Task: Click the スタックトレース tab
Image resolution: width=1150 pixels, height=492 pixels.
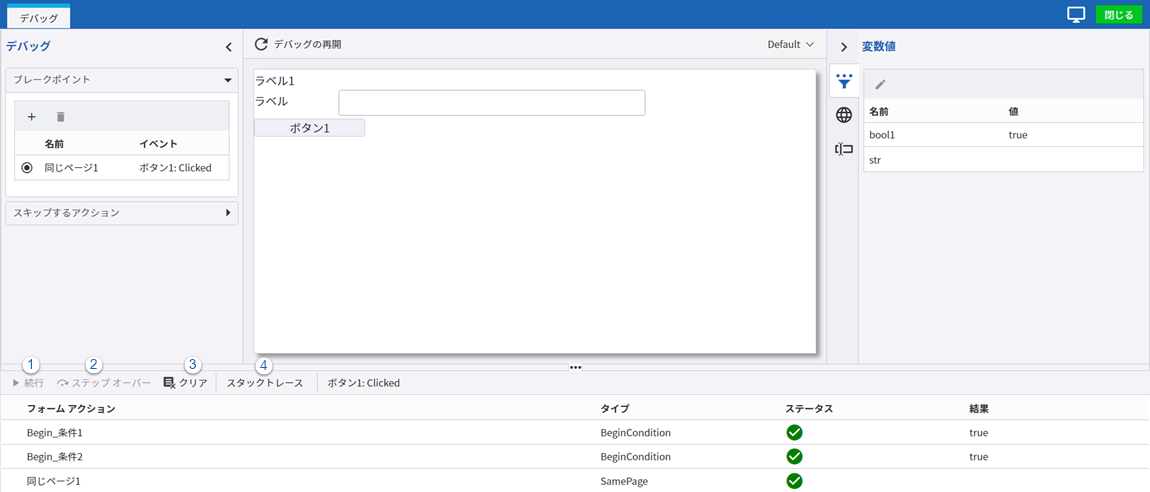Action: pyautogui.click(x=265, y=383)
